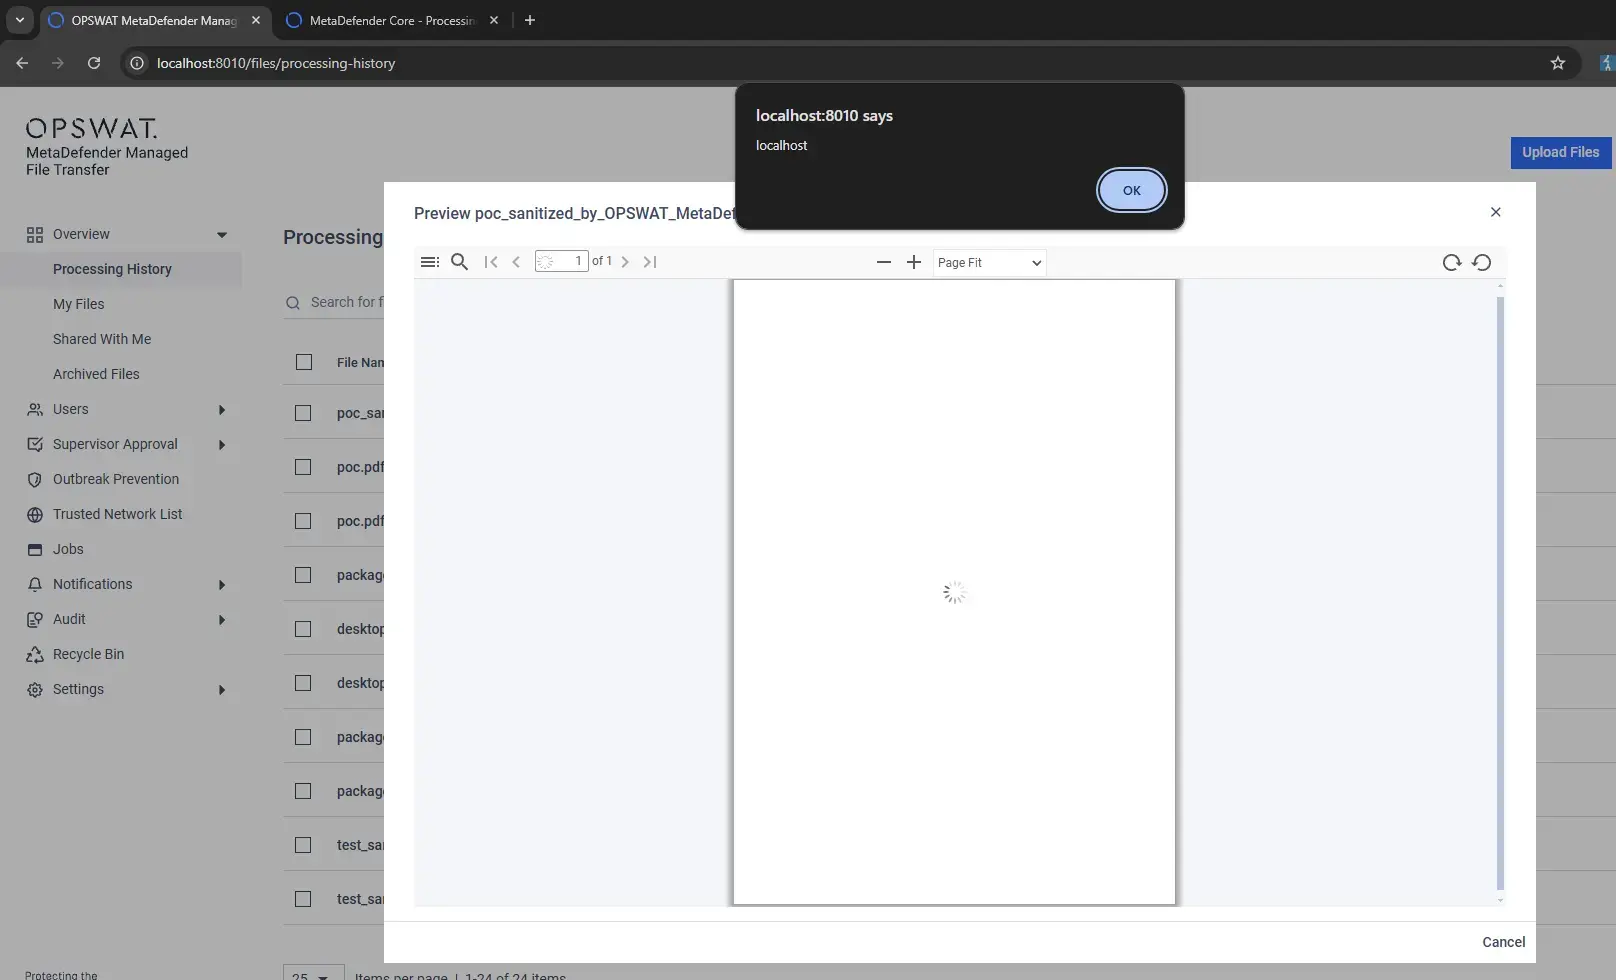Open Trusted Network List page
1616x980 pixels.
118,514
